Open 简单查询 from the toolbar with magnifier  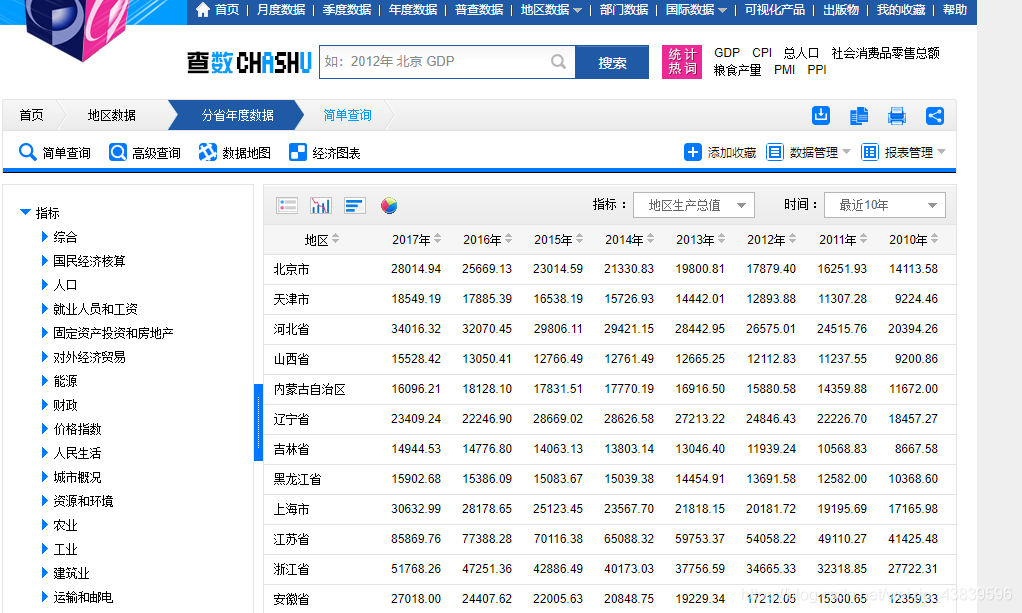55,153
